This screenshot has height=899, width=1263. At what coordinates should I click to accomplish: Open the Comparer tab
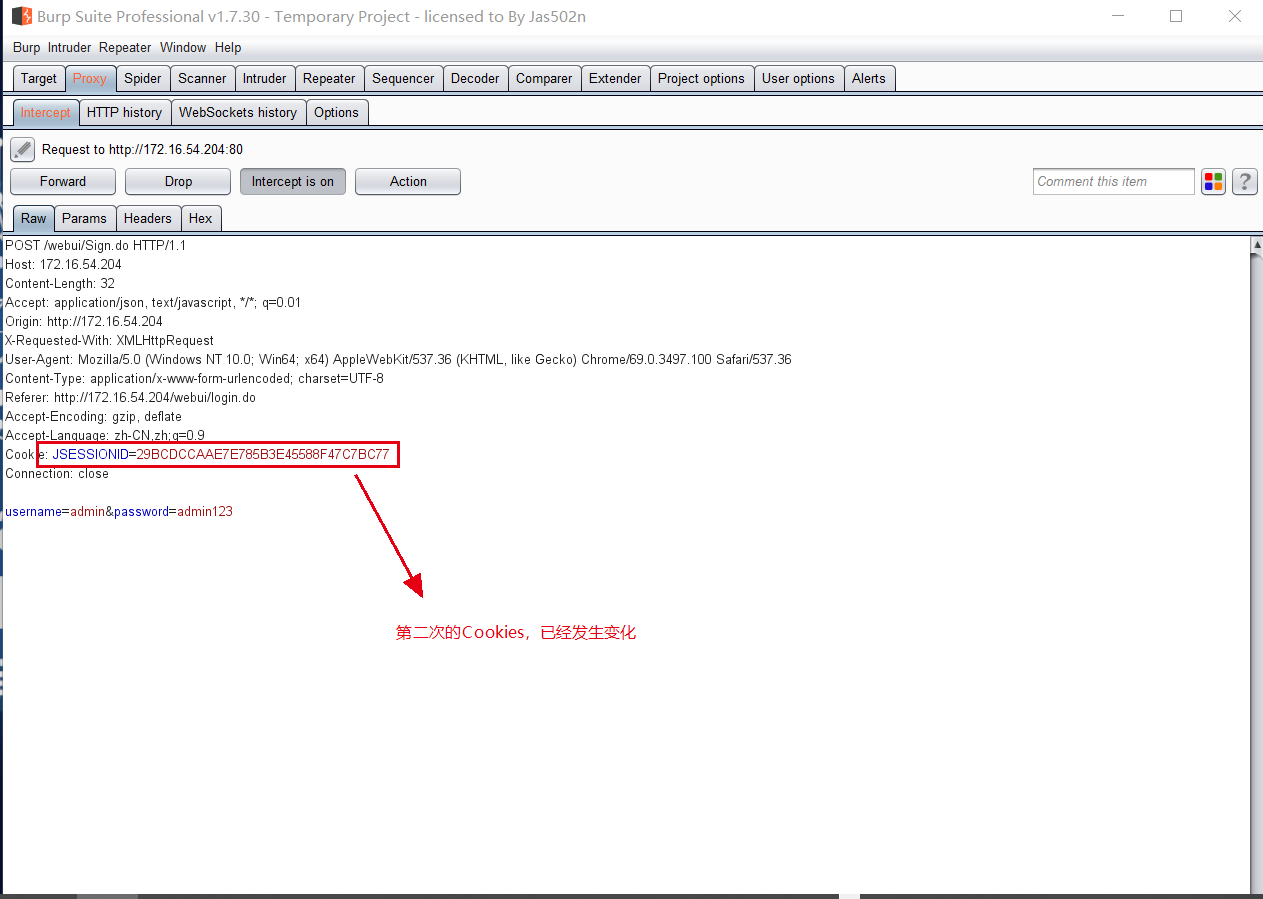pos(544,78)
